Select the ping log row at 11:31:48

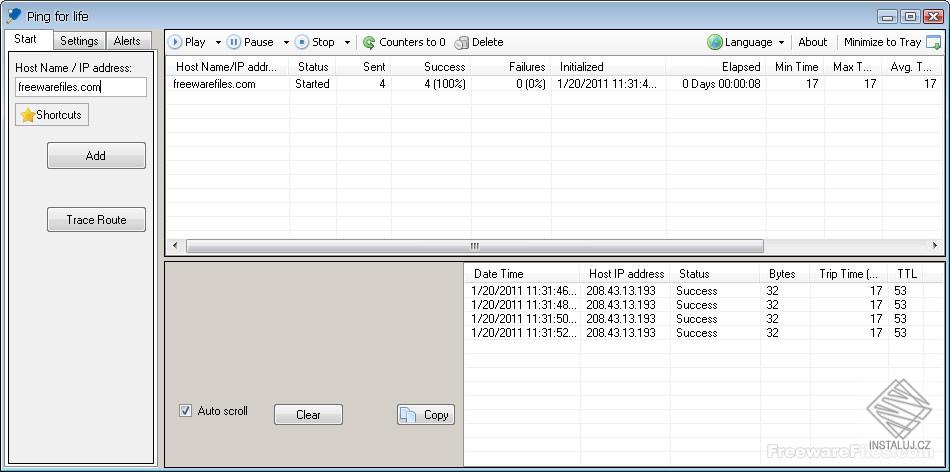[694, 305]
